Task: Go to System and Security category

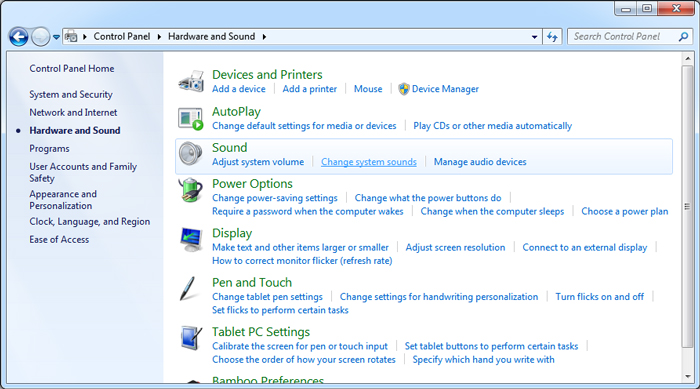Action: 71,95
